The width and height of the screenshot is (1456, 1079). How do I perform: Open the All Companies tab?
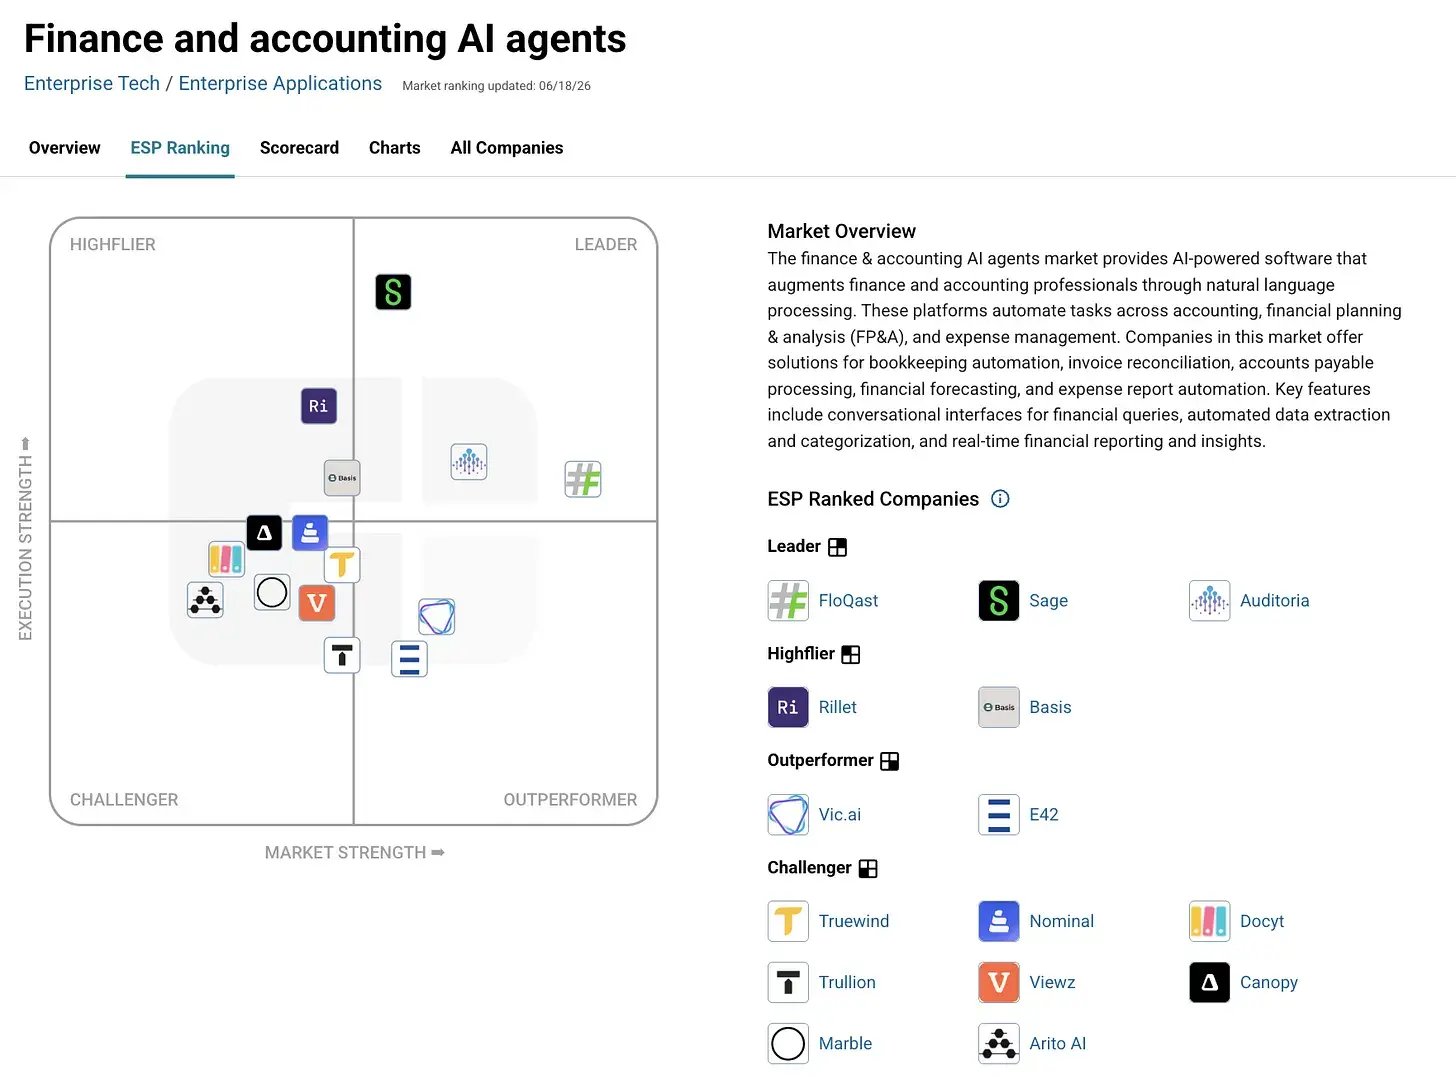[507, 148]
